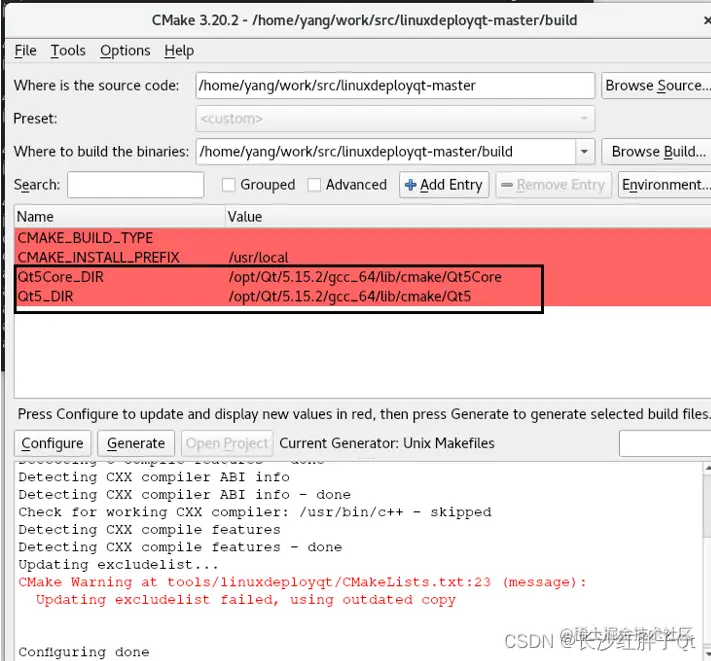Open the Tools menu
This screenshot has height=661, width=711.
pos(68,50)
